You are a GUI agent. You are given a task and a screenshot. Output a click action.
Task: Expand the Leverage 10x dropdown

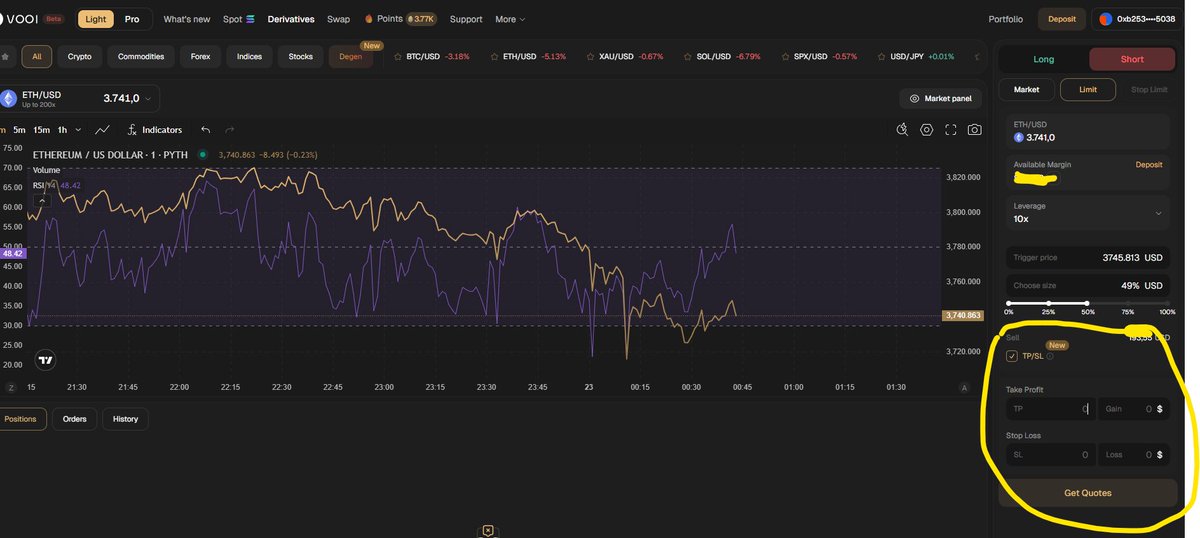(1088, 212)
